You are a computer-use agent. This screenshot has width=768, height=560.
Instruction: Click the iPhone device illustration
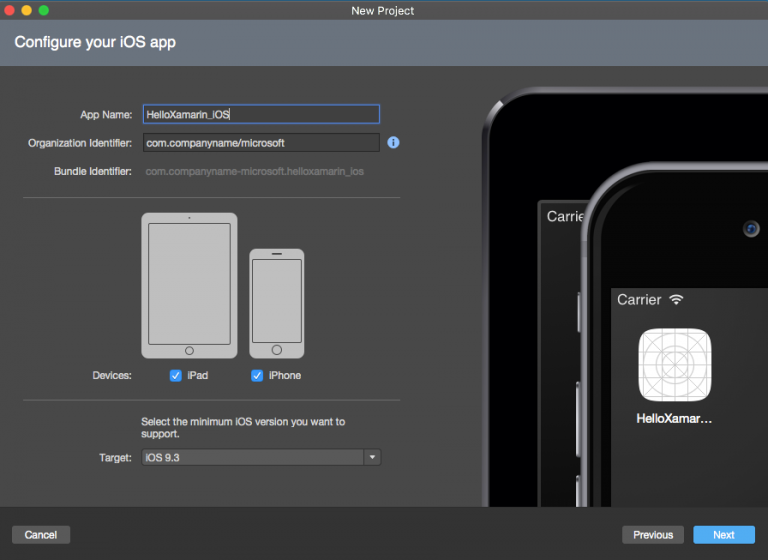point(277,303)
